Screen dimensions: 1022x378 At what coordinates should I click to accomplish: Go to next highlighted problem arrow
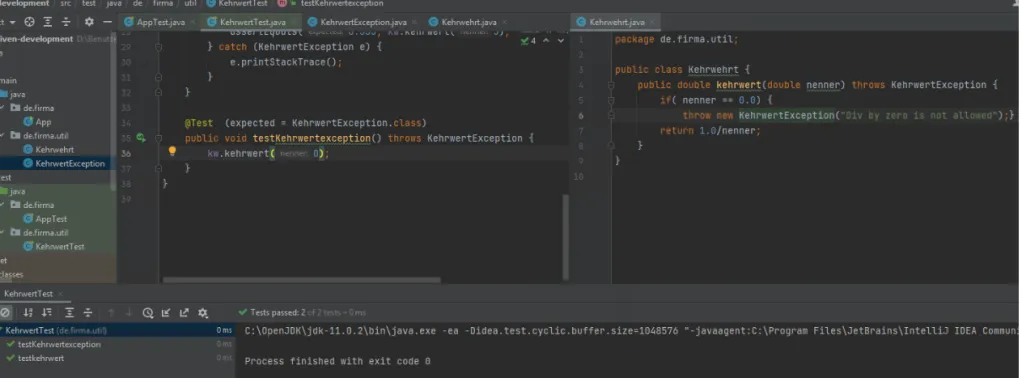pyautogui.click(x=561, y=40)
